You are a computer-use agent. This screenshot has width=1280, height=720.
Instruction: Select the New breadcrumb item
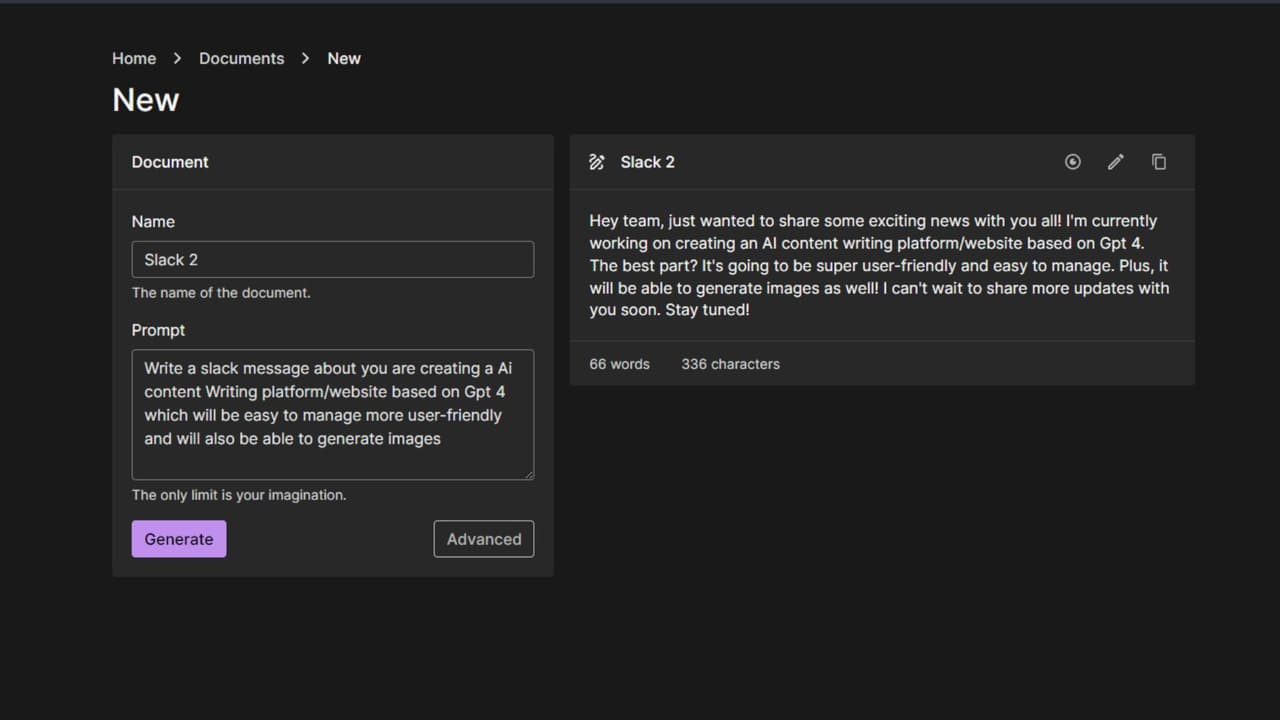344,59
